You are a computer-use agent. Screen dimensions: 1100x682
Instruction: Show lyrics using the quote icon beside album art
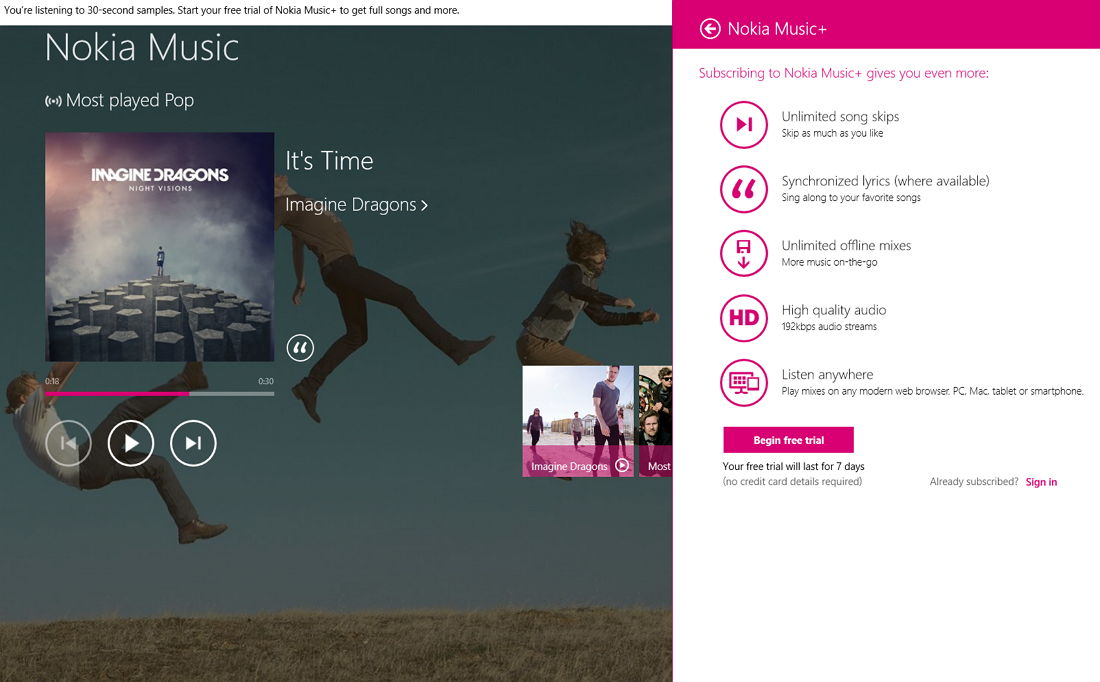[300, 347]
